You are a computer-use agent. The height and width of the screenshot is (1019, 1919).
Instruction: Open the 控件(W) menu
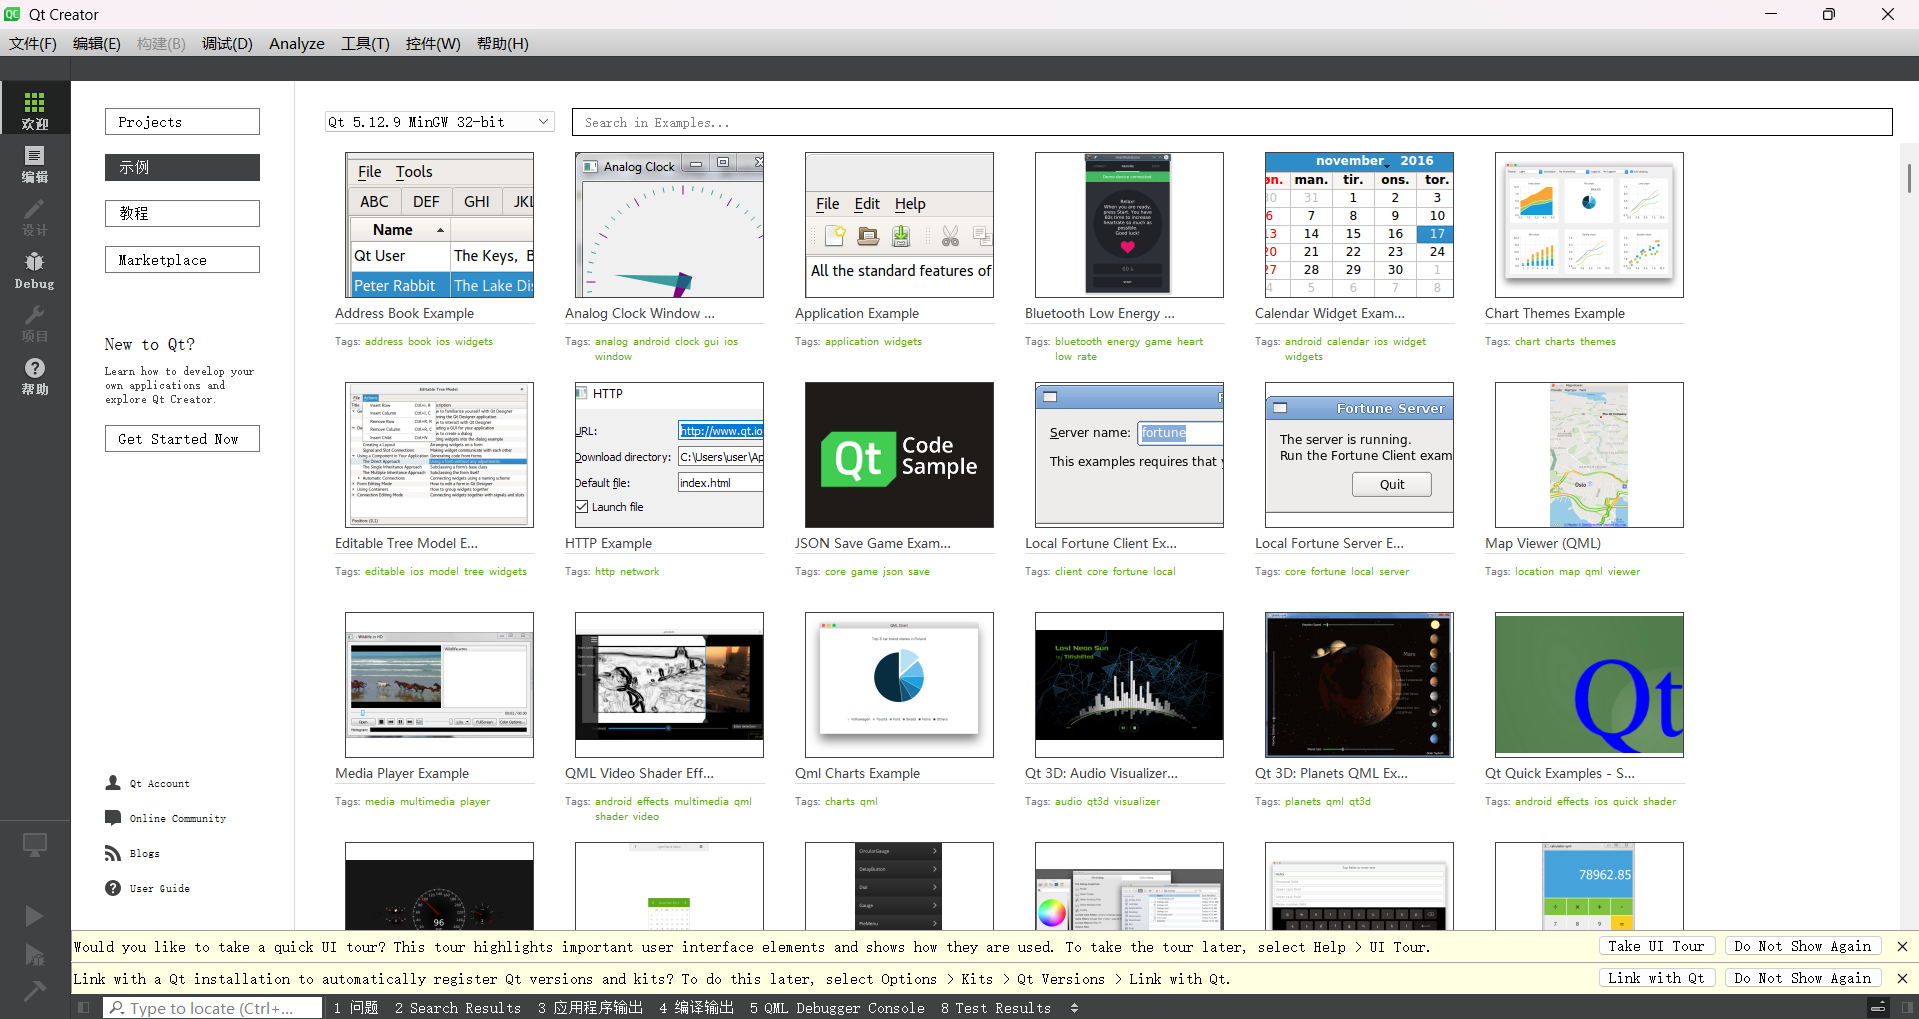(433, 43)
